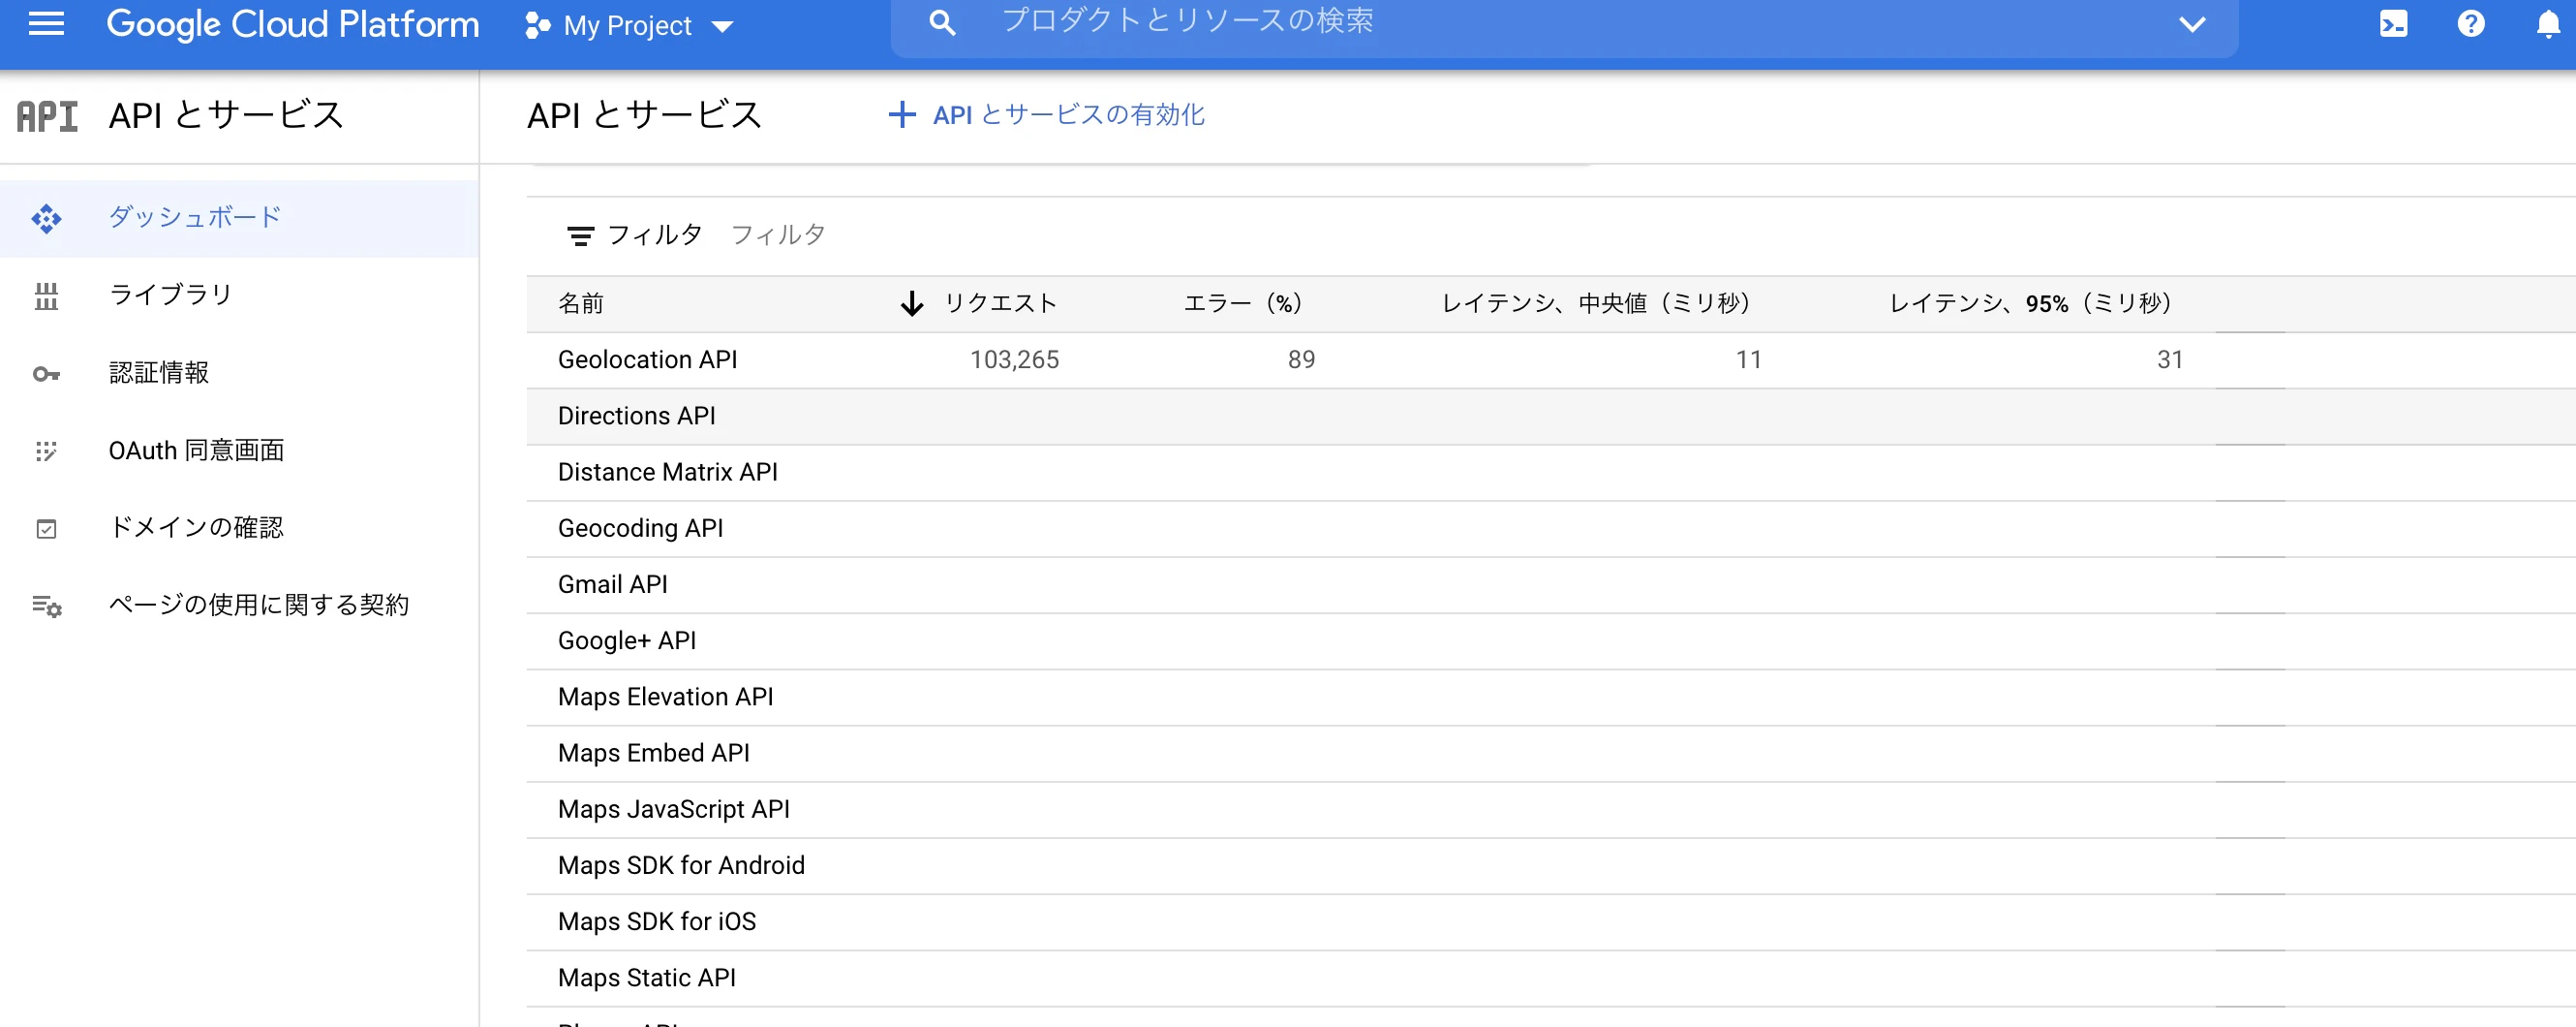Open the hamburger navigation menu

point(46,24)
